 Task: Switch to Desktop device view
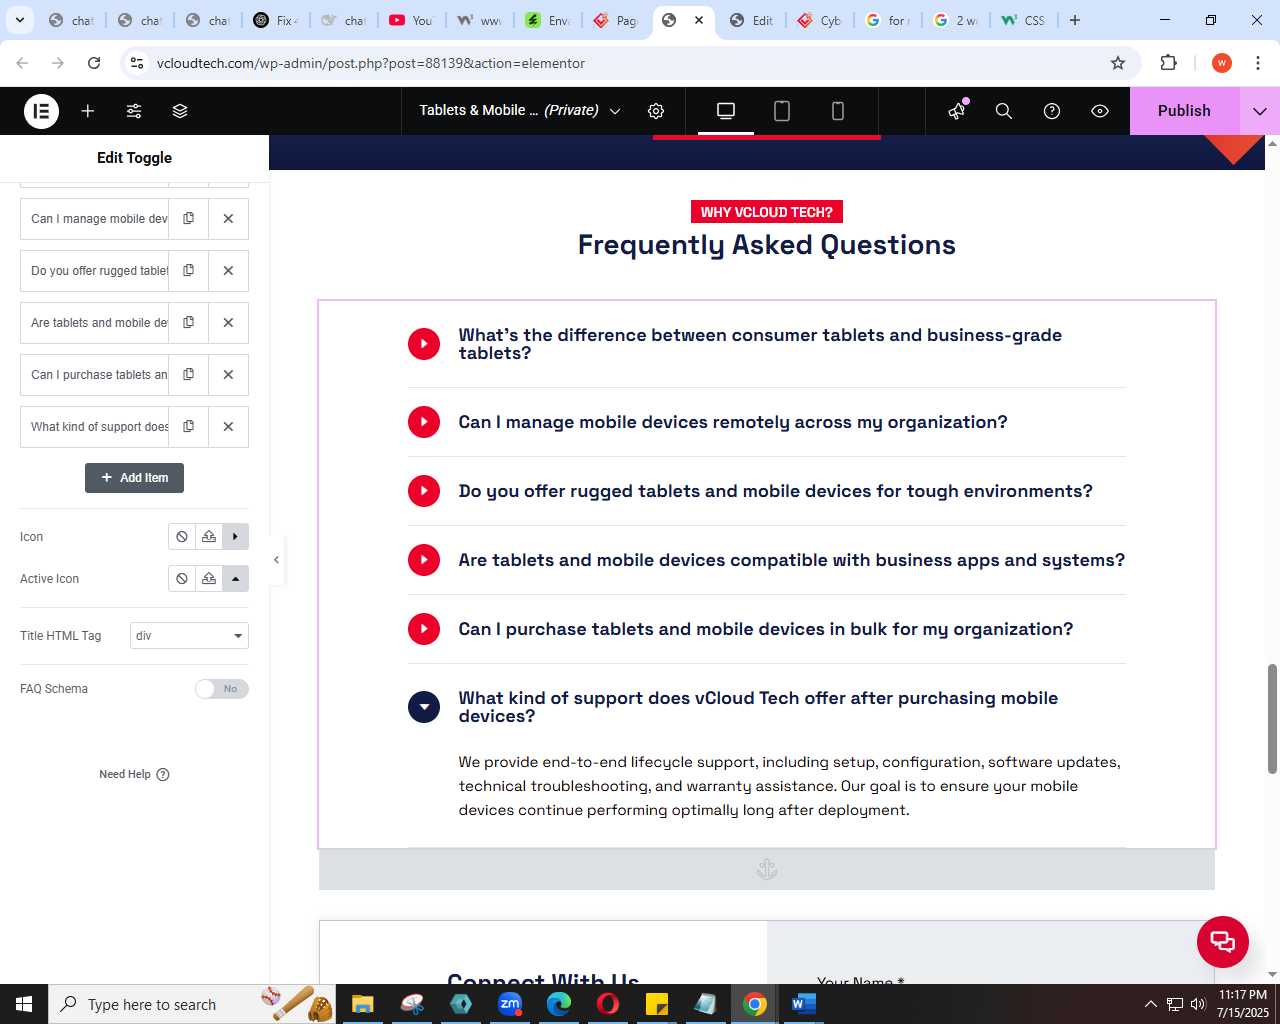click(x=726, y=111)
